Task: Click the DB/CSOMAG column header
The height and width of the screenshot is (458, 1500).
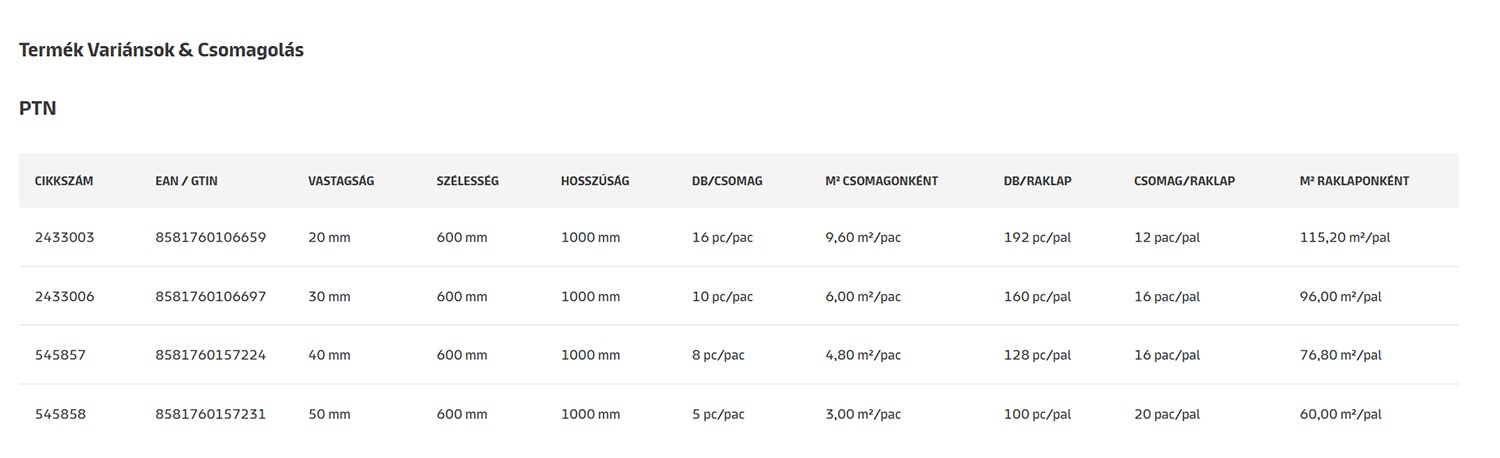Action: pos(727,181)
